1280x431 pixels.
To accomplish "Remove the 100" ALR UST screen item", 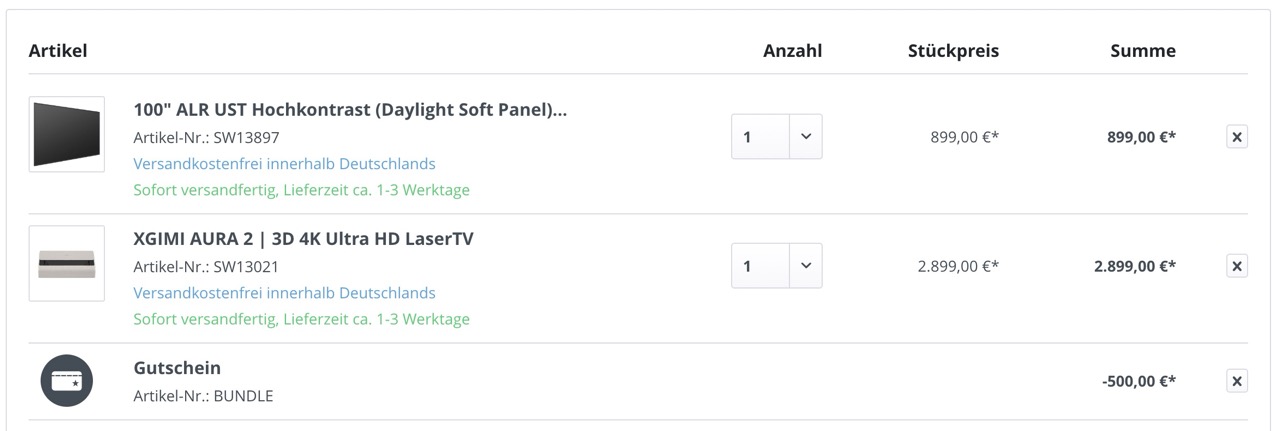I will (1237, 137).
